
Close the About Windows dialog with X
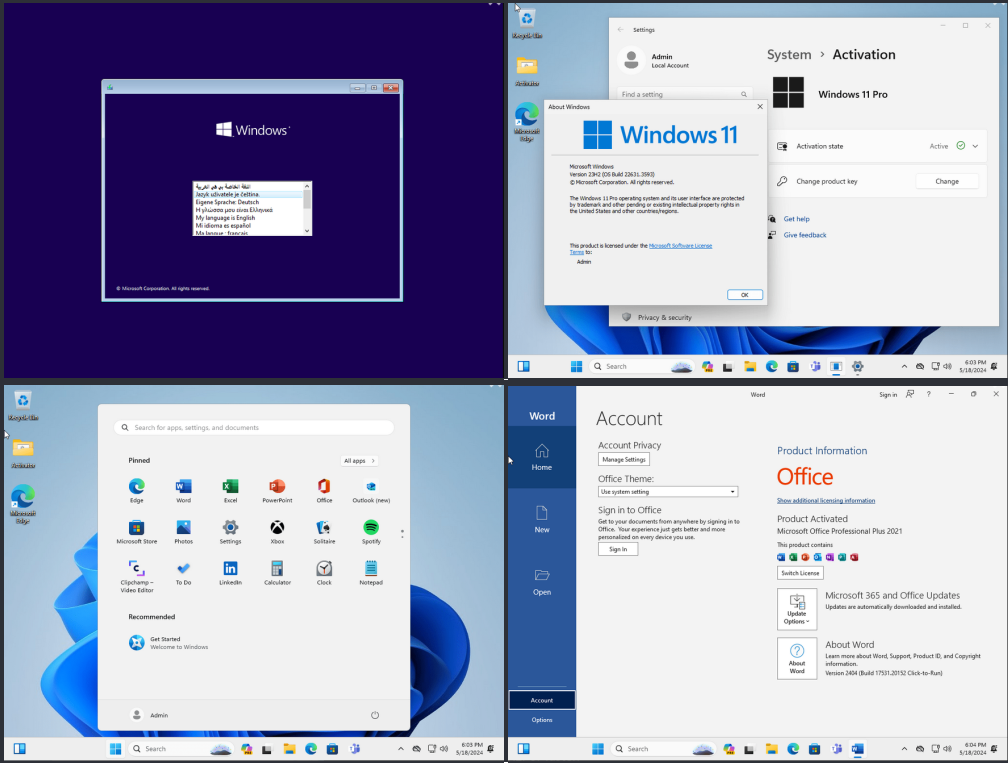(760, 107)
